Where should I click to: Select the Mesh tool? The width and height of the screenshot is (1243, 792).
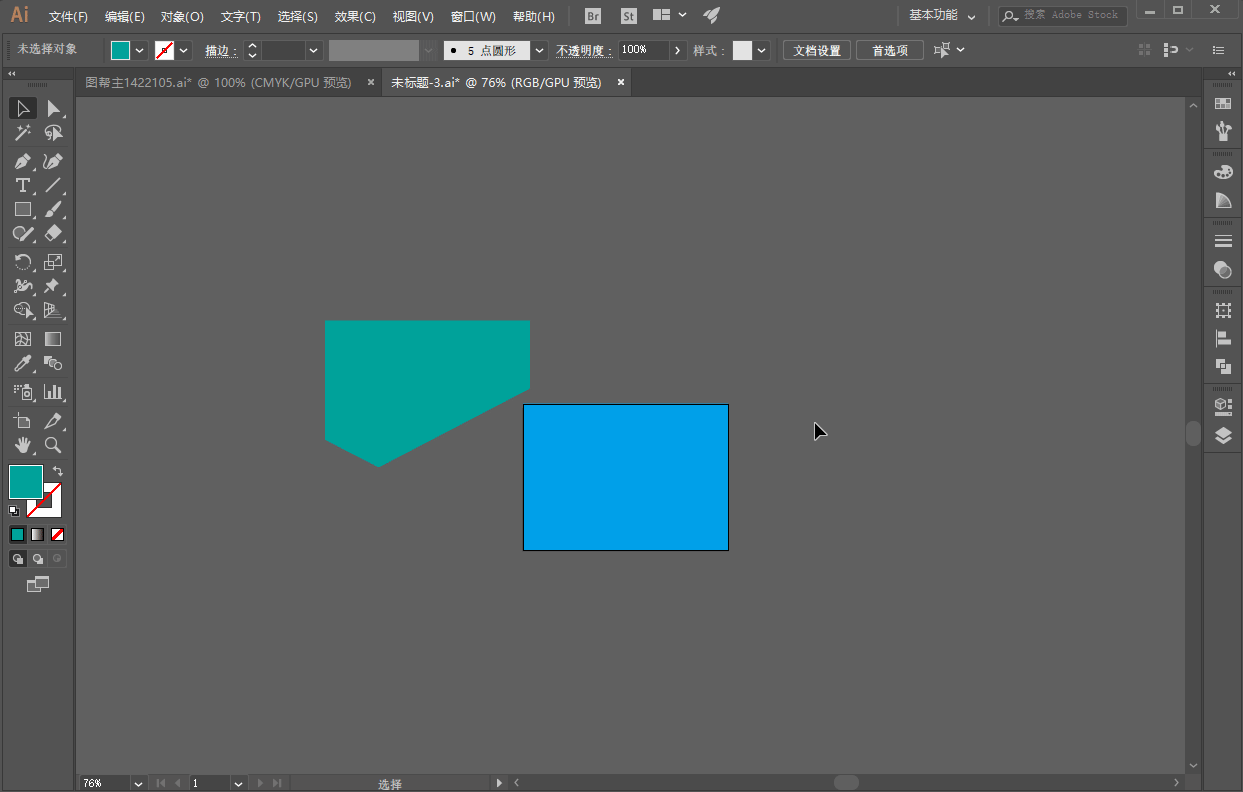click(23, 339)
